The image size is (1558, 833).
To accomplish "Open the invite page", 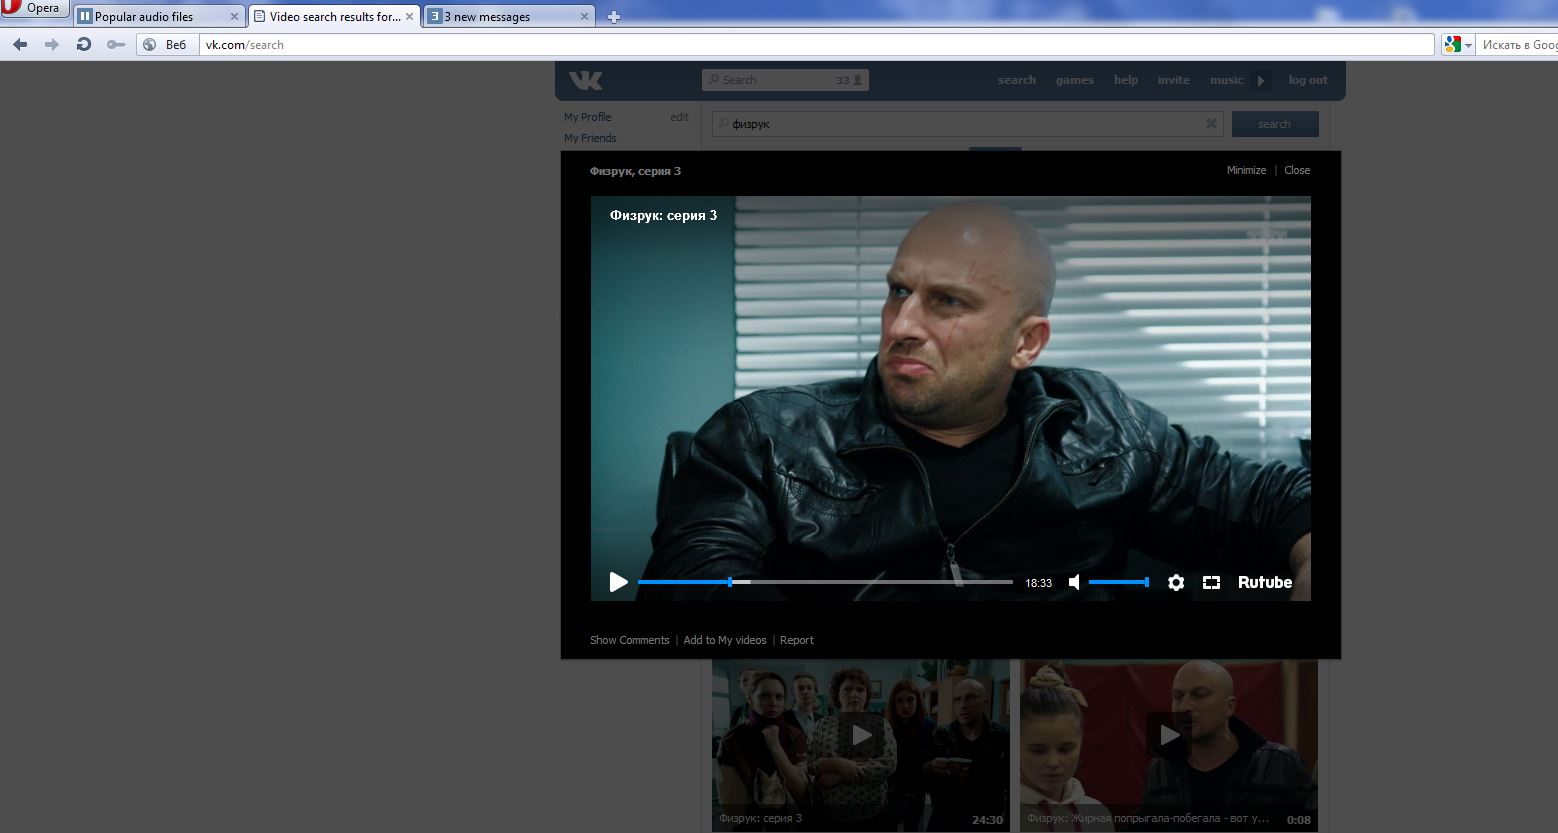I will (1174, 80).
